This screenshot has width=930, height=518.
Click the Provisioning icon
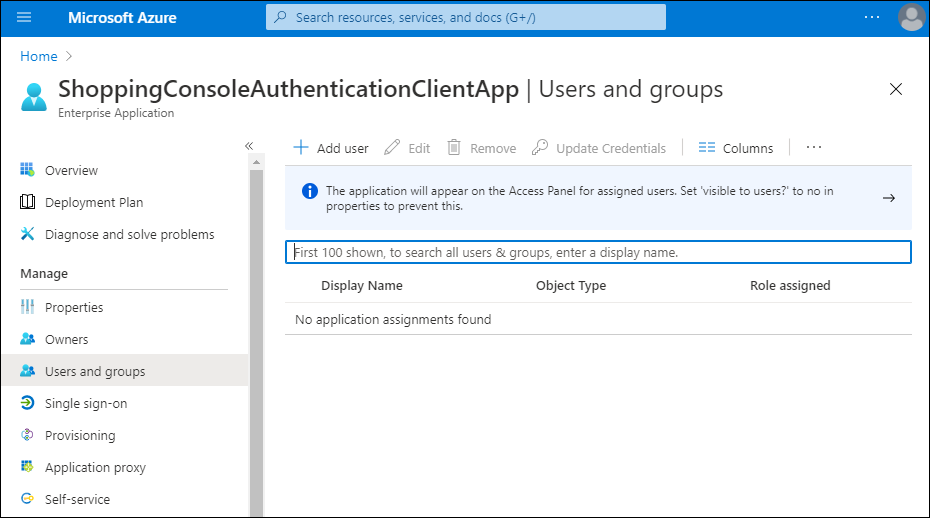tap(28, 435)
